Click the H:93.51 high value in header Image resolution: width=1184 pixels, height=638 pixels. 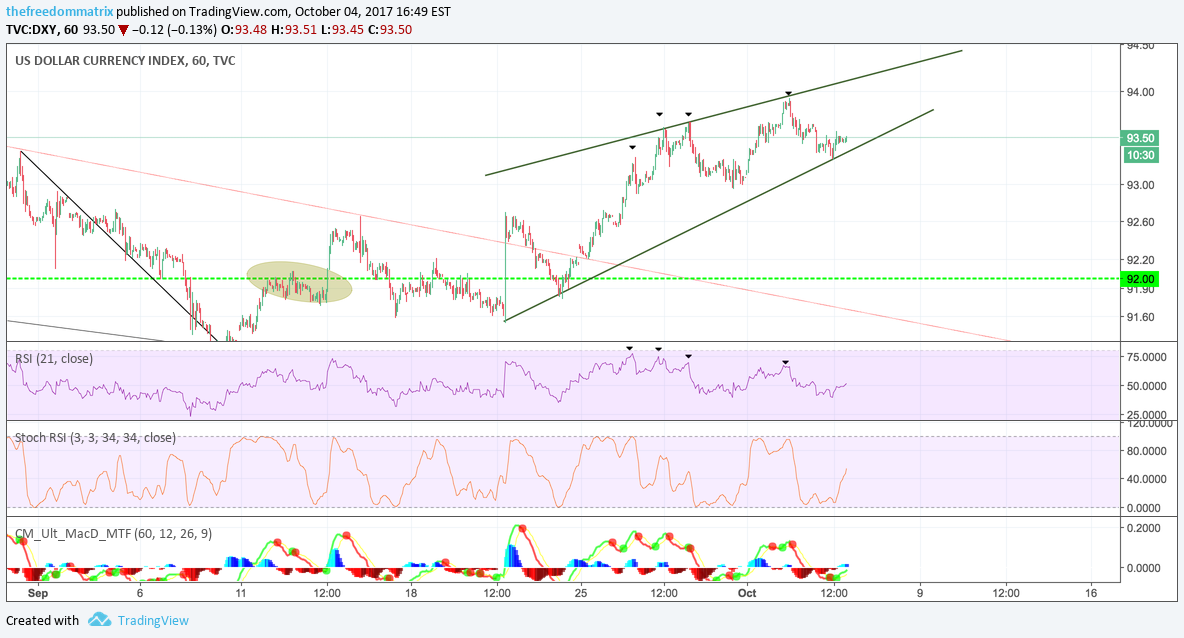point(294,29)
